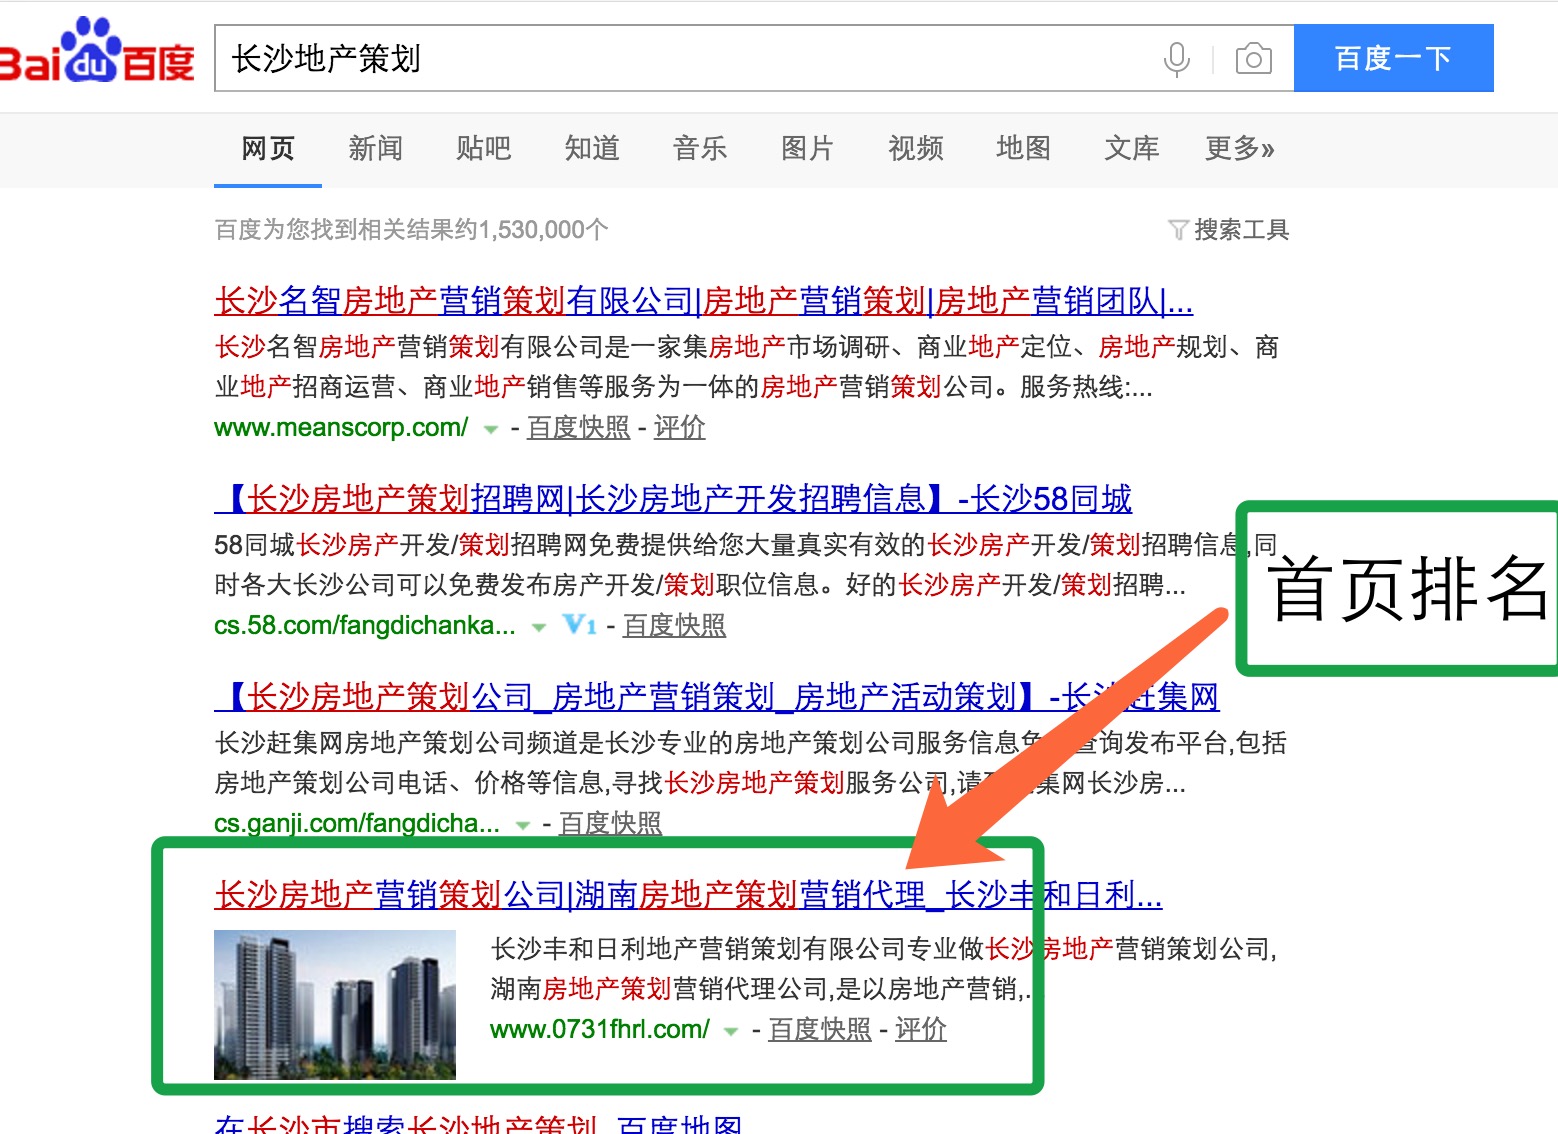
Task: Expand the dropdown arrow next to cs.ganji.com URL
Action: pos(522,826)
